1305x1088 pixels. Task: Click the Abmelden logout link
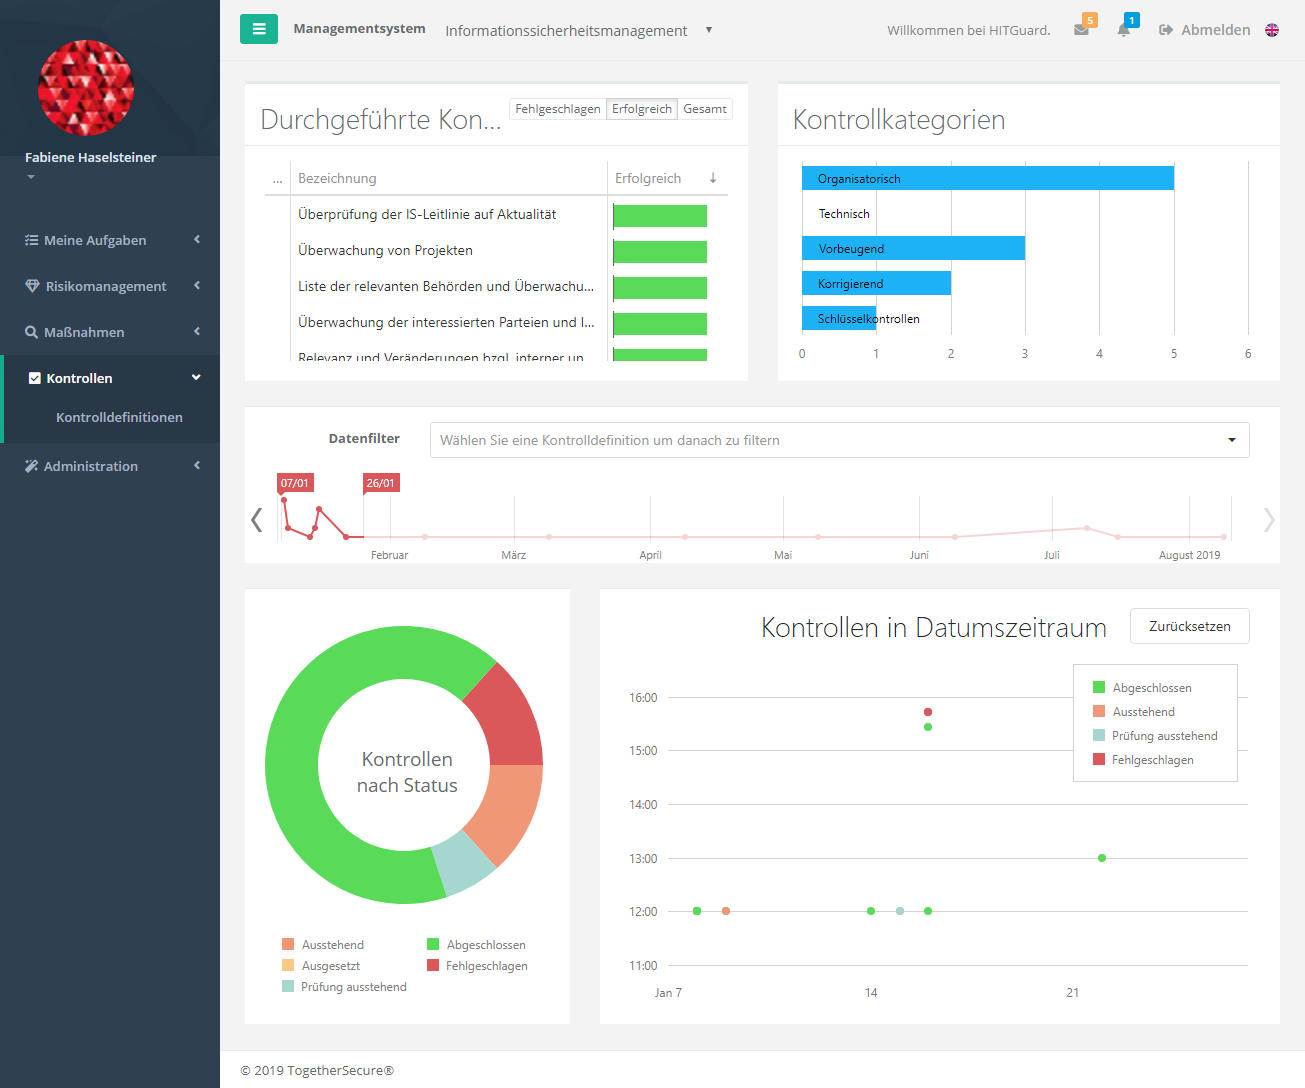pos(1204,30)
